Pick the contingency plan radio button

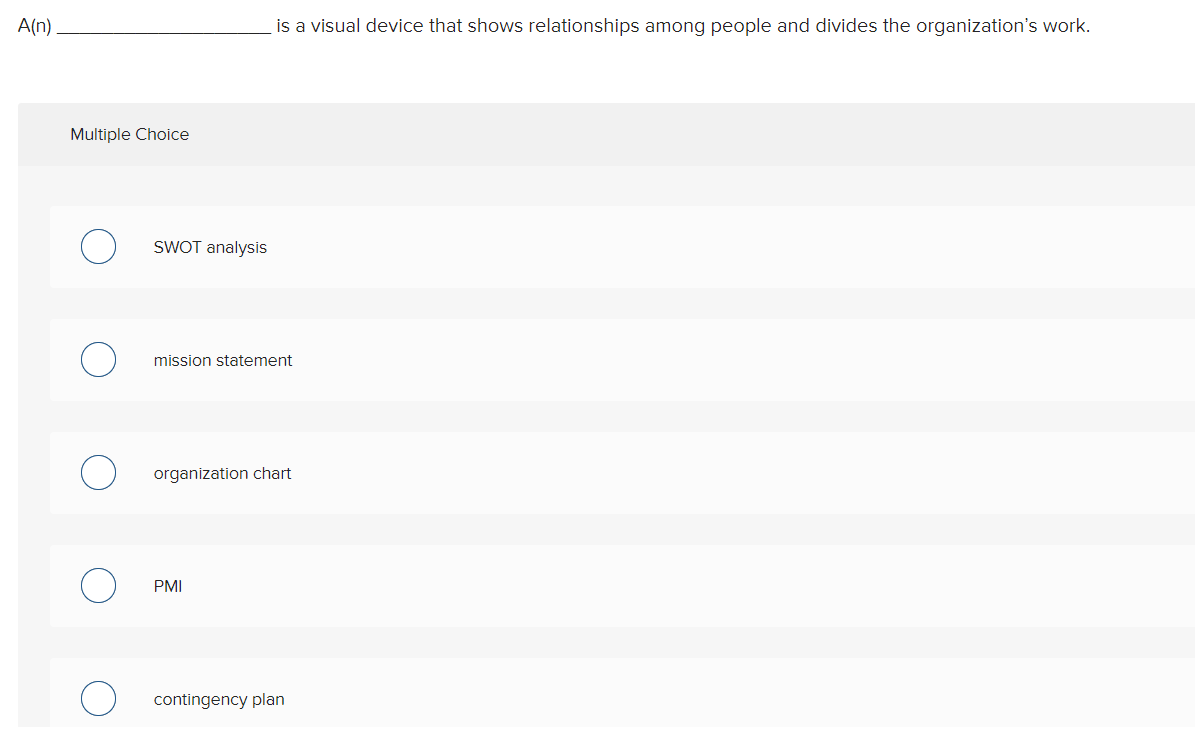point(98,698)
